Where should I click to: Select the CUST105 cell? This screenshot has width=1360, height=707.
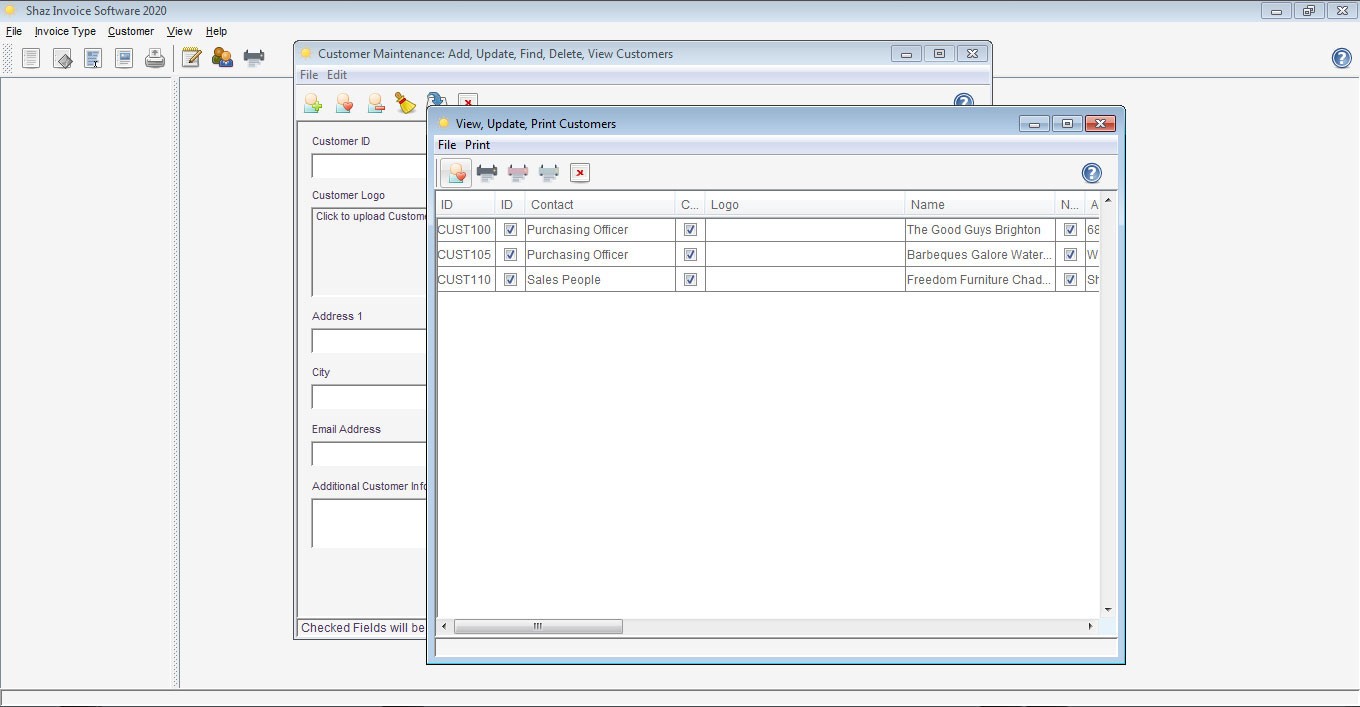point(466,254)
